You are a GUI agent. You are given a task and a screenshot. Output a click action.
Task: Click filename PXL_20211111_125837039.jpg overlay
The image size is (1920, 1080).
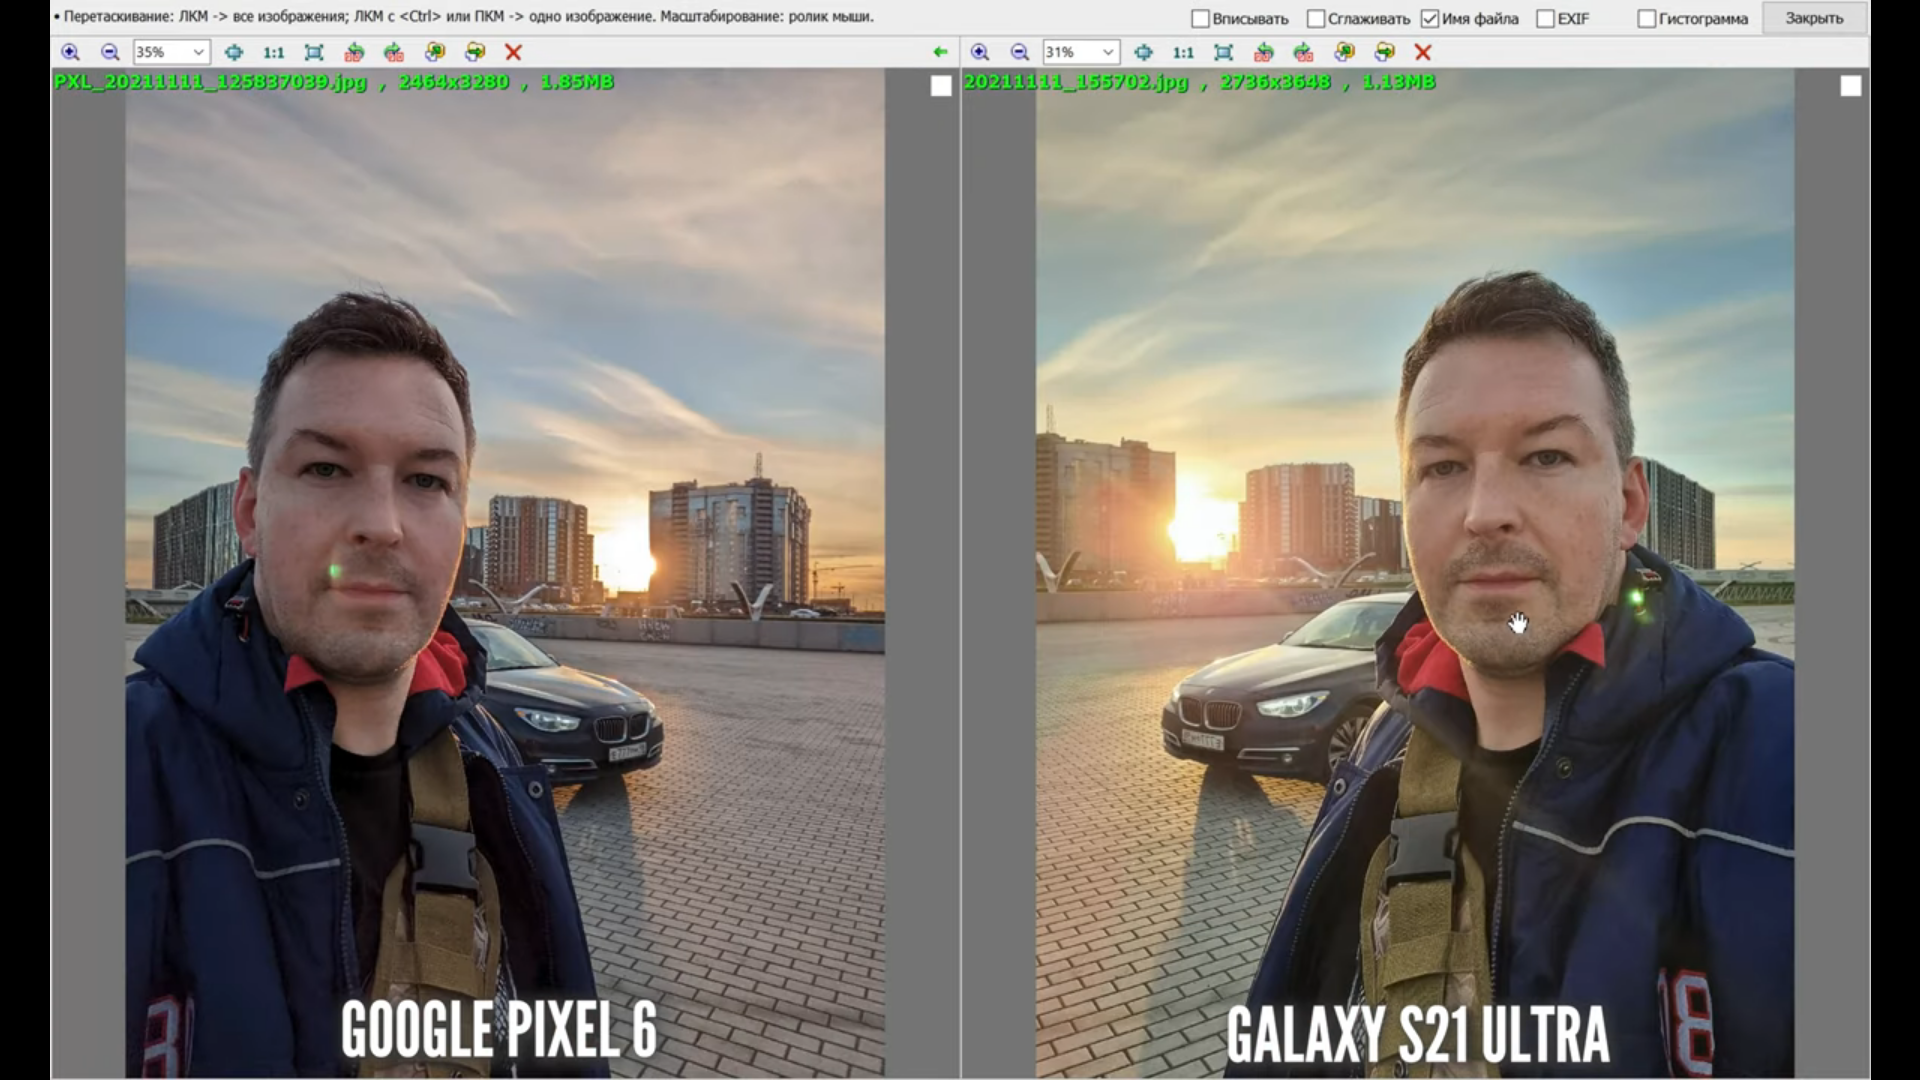(211, 82)
